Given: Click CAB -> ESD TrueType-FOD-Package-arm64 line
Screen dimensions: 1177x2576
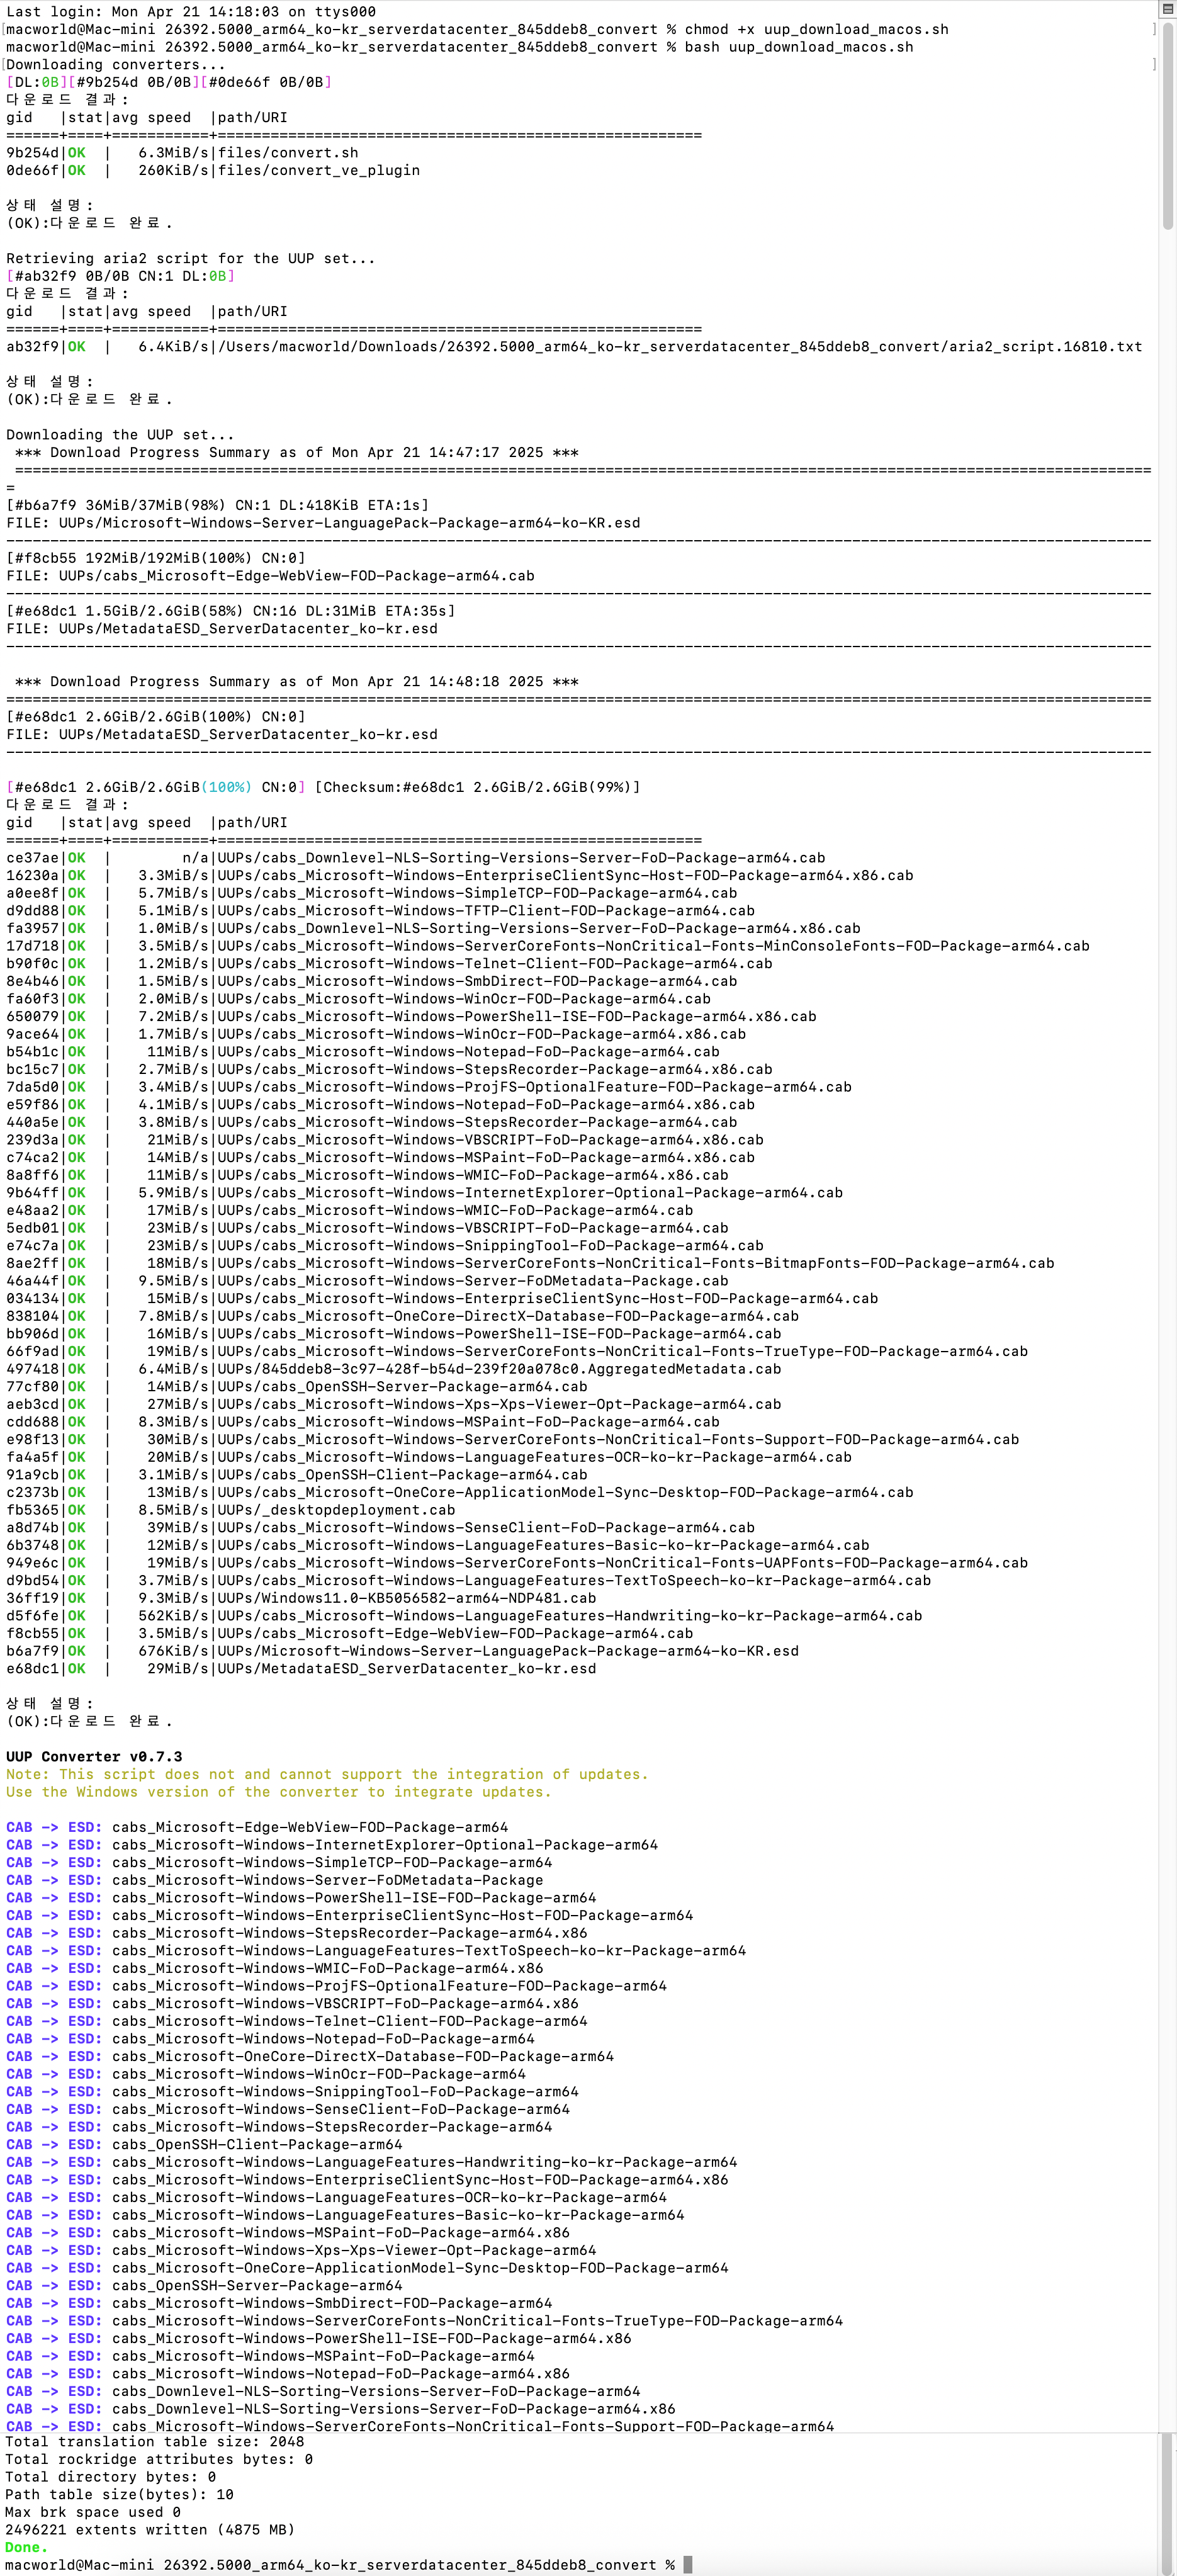Looking at the screenshot, I should 424,2321.
